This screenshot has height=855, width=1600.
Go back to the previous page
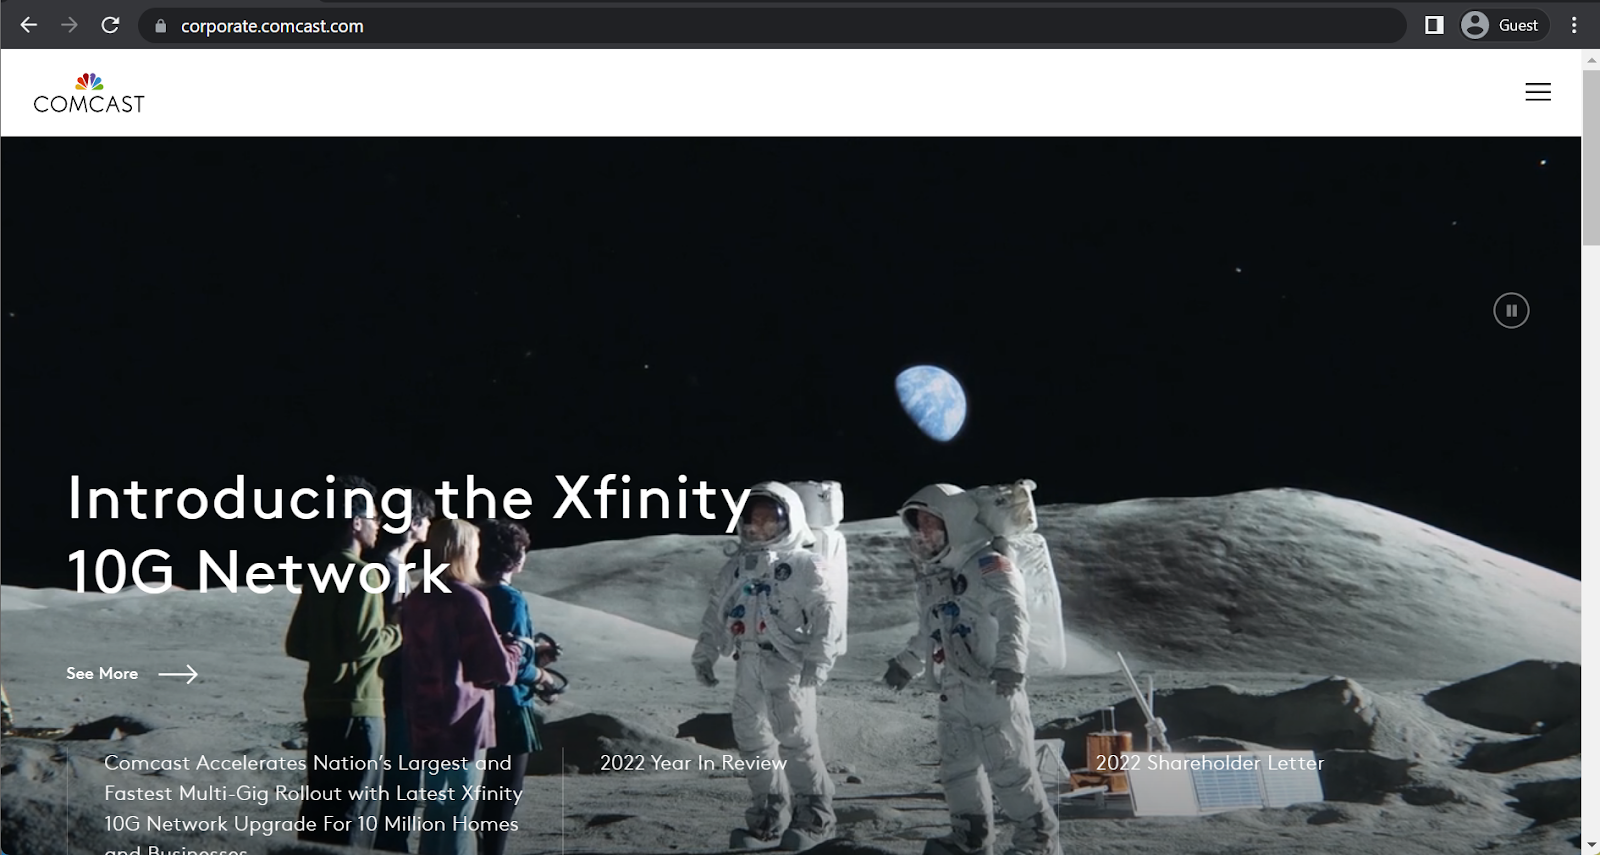tap(29, 25)
